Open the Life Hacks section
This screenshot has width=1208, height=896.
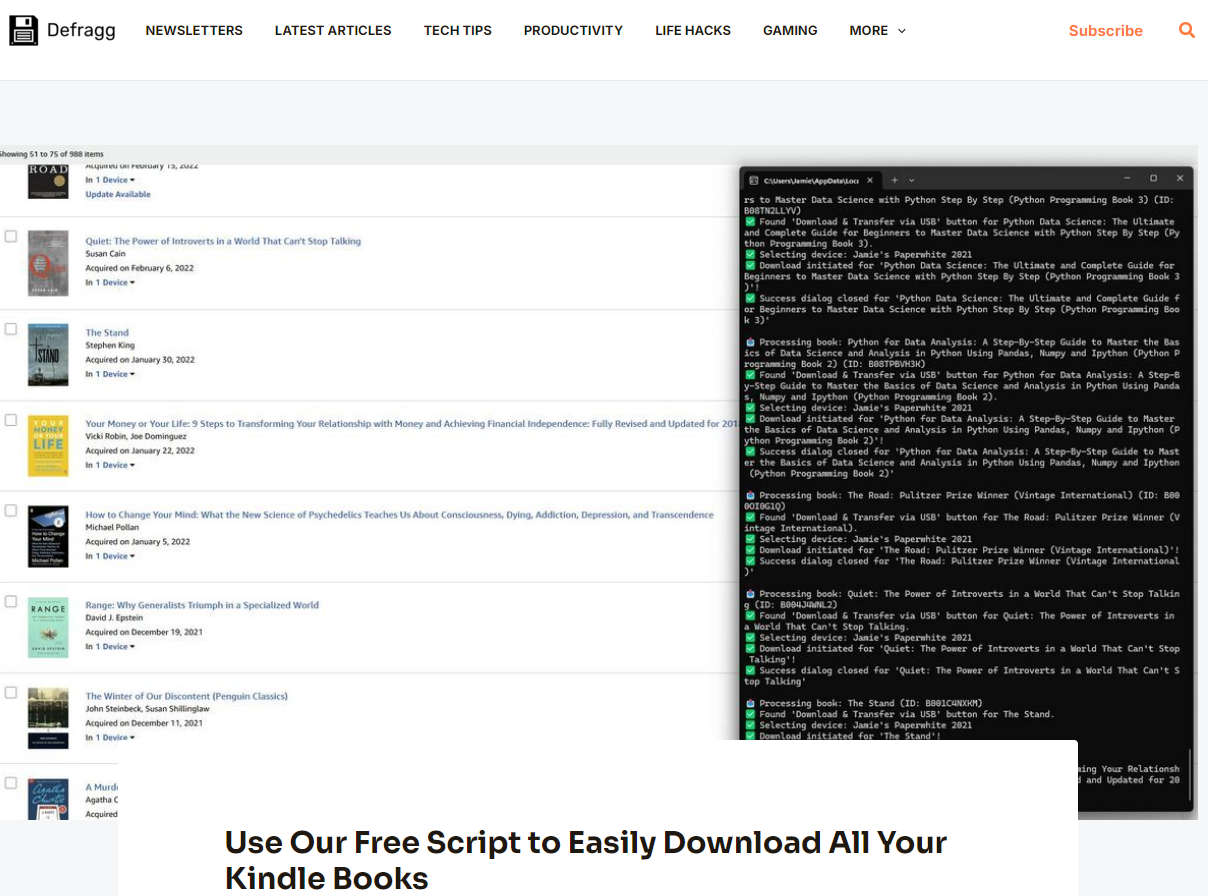[693, 30]
